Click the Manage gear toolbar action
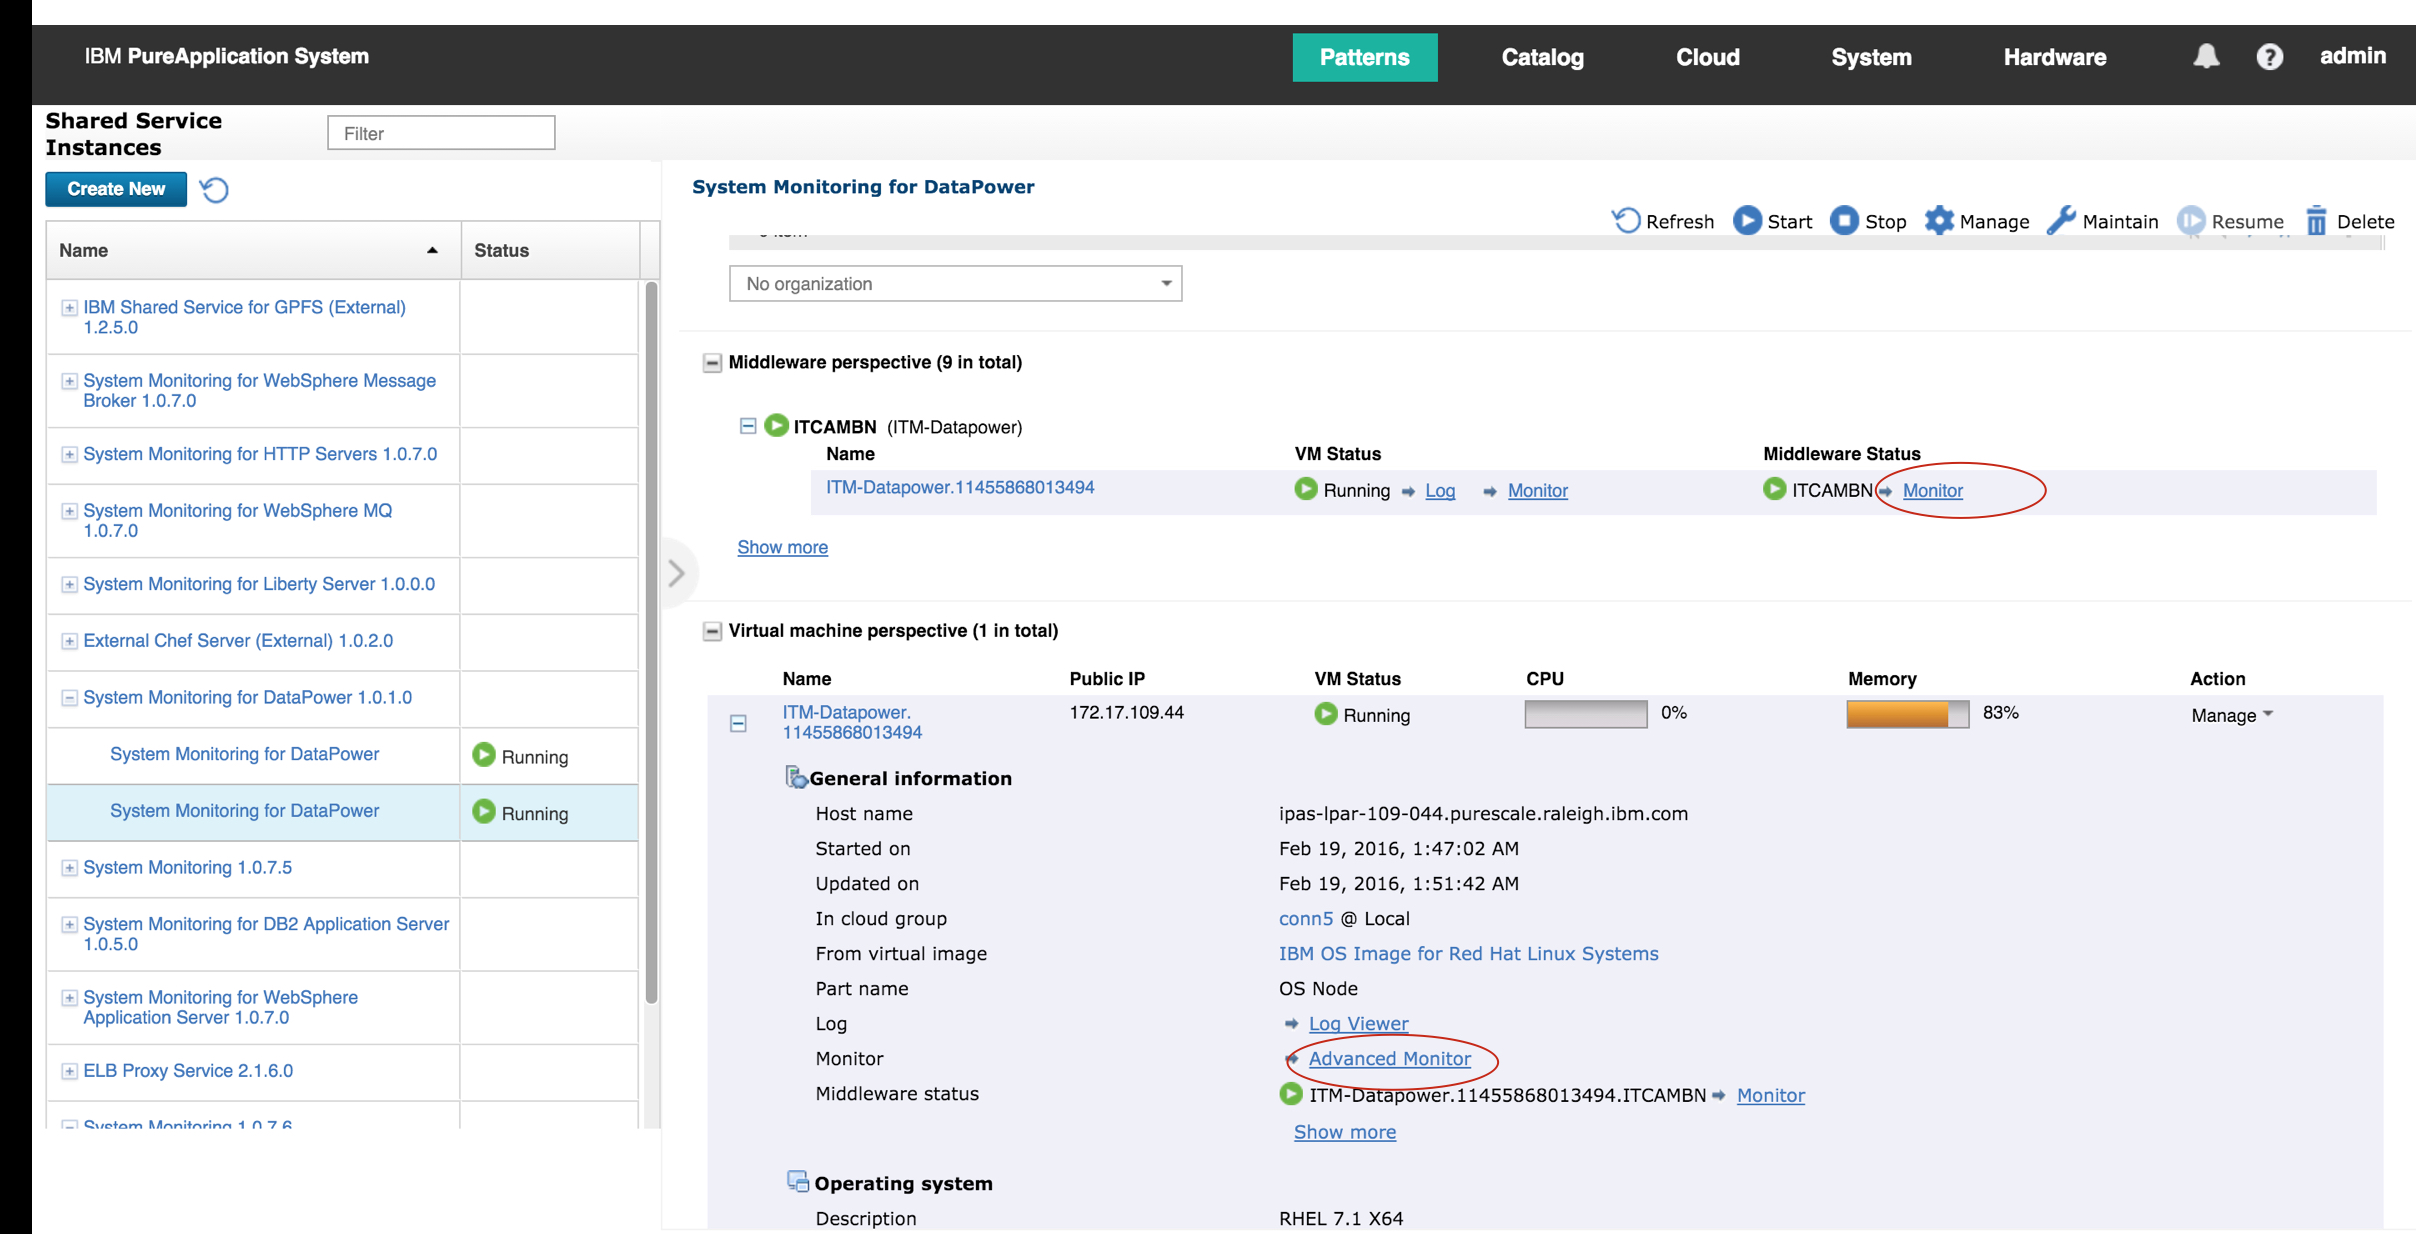This screenshot has height=1234, width=2416. pyautogui.click(x=1977, y=221)
